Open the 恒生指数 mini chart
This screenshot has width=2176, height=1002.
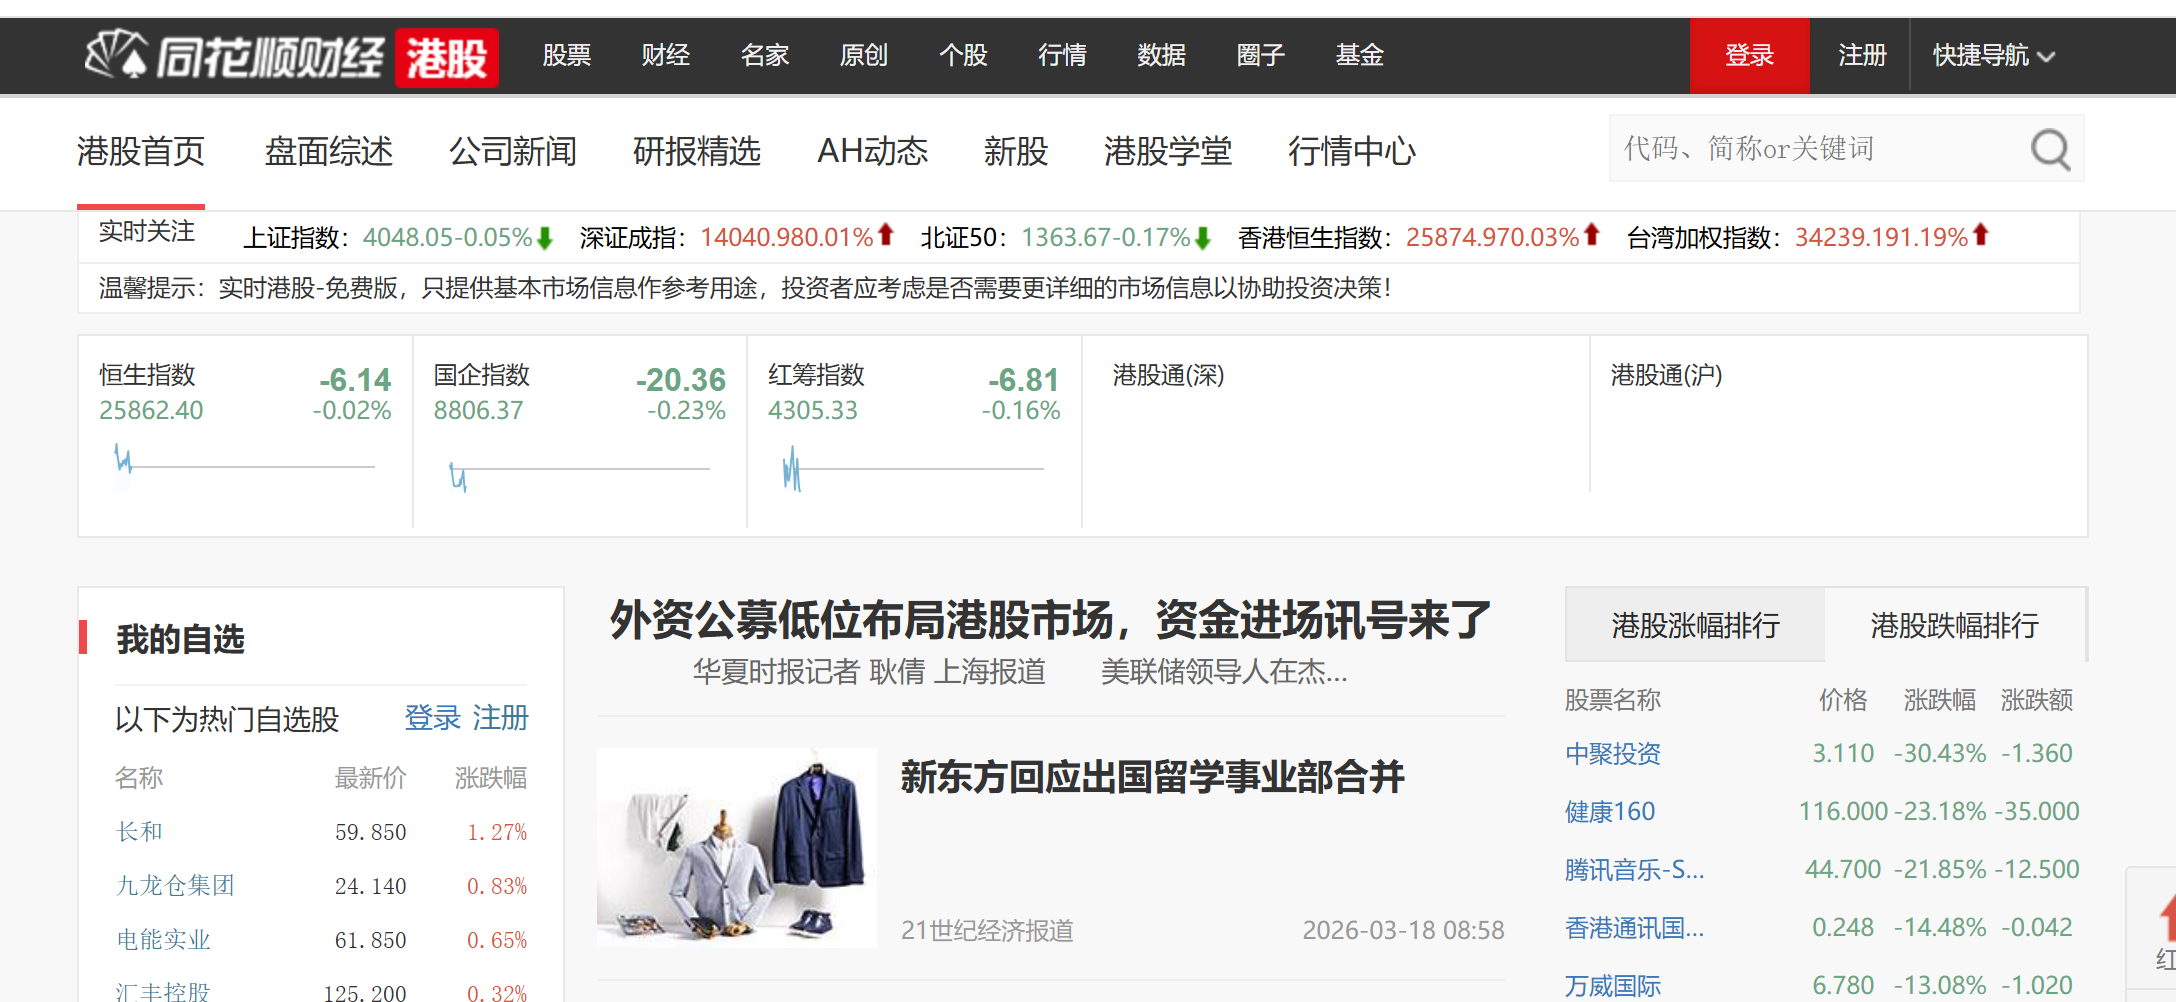245,466
